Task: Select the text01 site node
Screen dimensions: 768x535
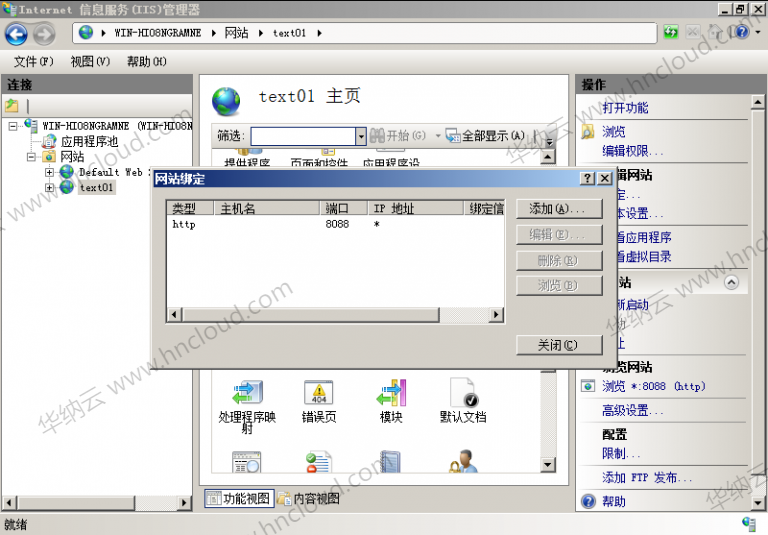Action: (96, 187)
